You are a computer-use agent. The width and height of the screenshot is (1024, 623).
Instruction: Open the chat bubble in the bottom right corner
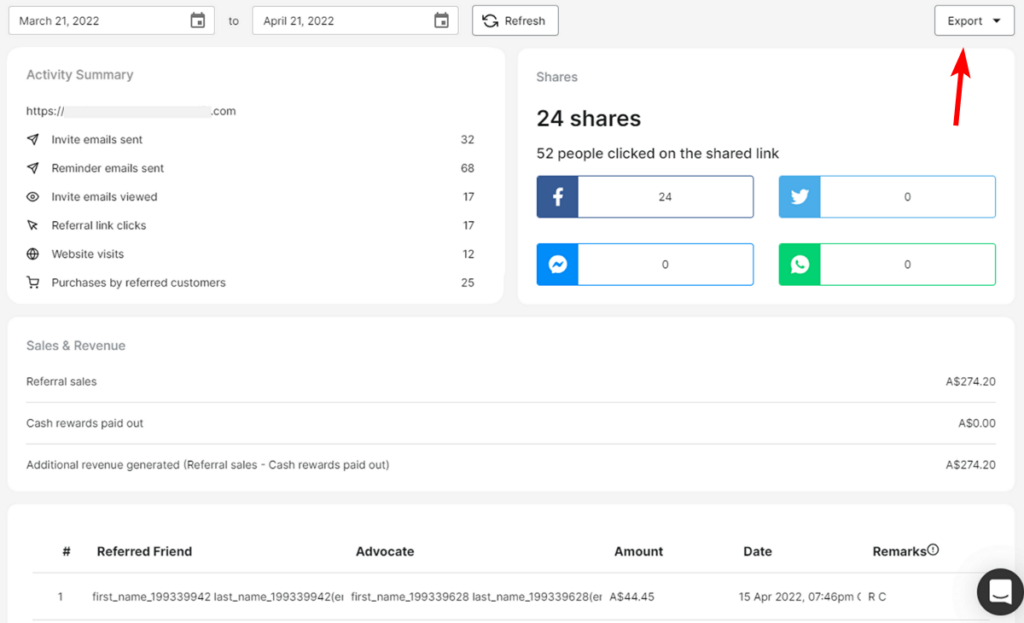[x=999, y=592]
